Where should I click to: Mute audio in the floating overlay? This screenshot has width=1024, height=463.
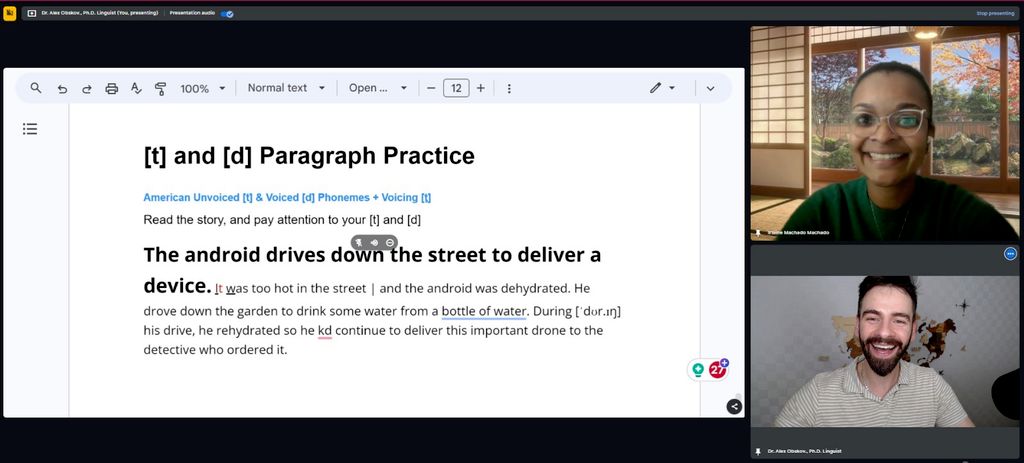[x=374, y=242]
